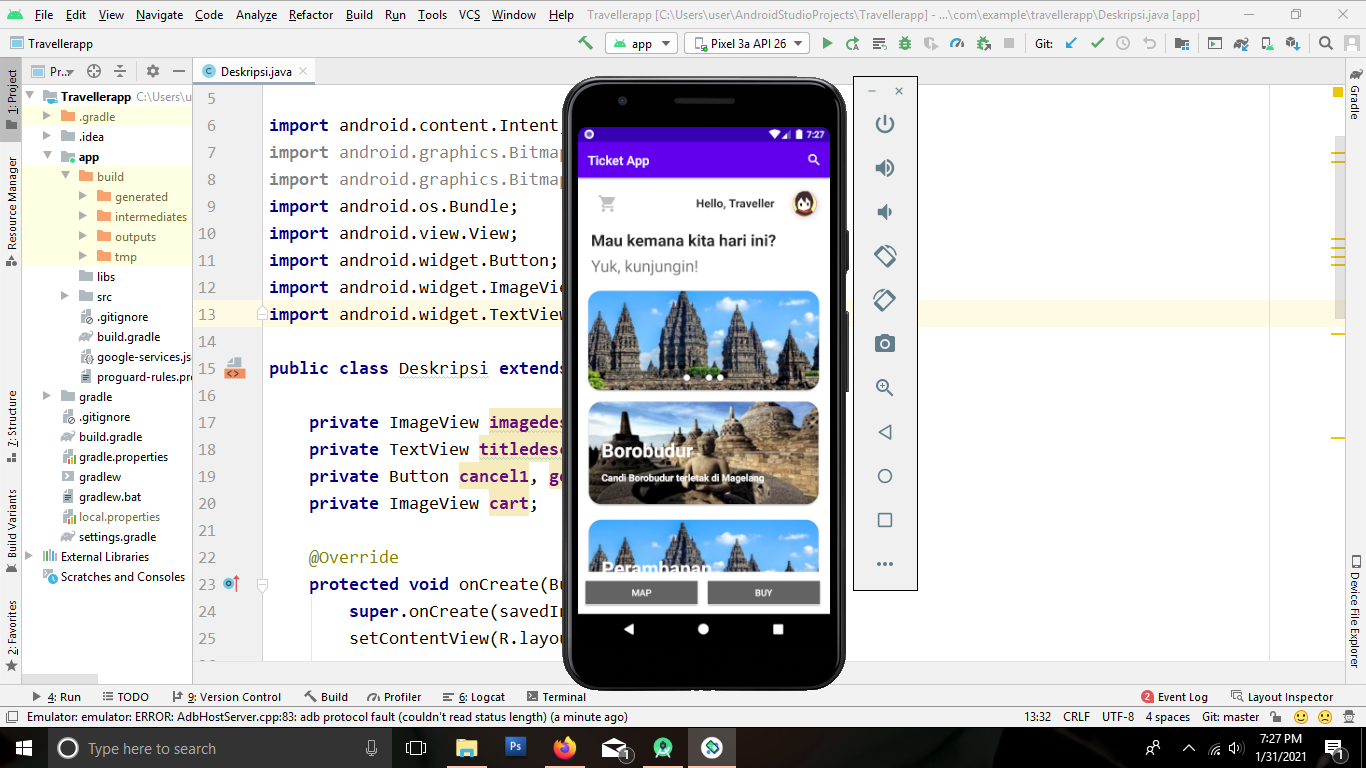1366x768 pixels.
Task: Collapse the build folder
Action: (65, 177)
